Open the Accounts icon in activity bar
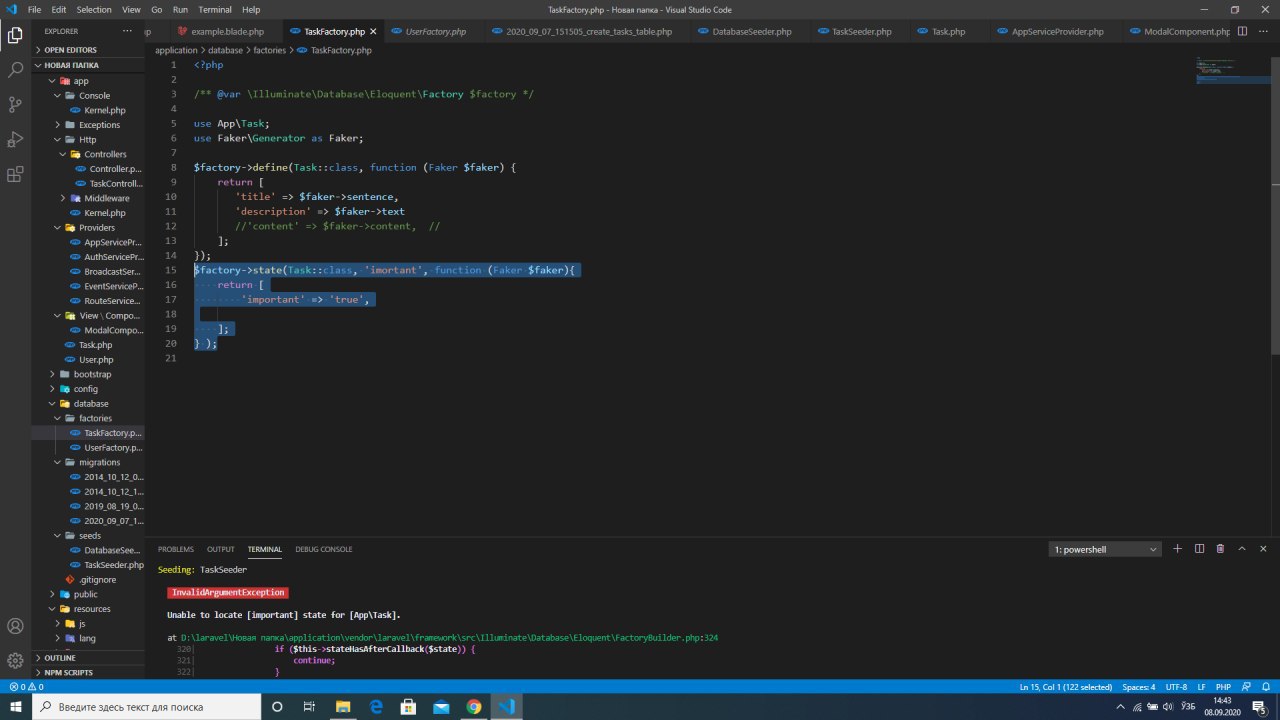This screenshot has width=1280, height=720. point(15,626)
